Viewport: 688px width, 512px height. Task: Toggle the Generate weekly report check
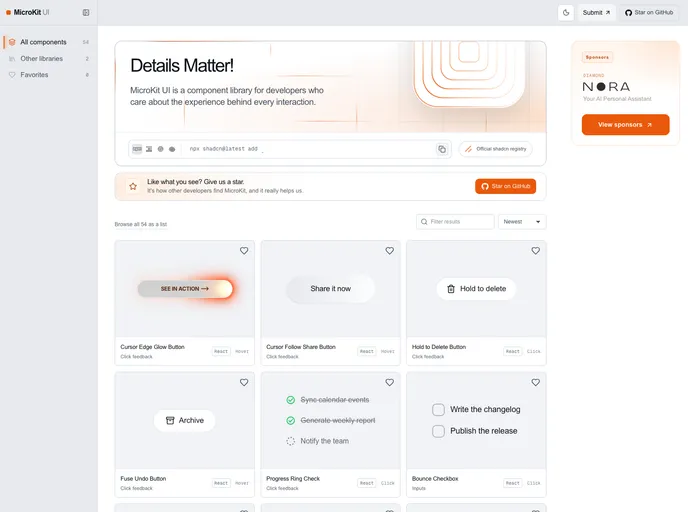[290, 421]
